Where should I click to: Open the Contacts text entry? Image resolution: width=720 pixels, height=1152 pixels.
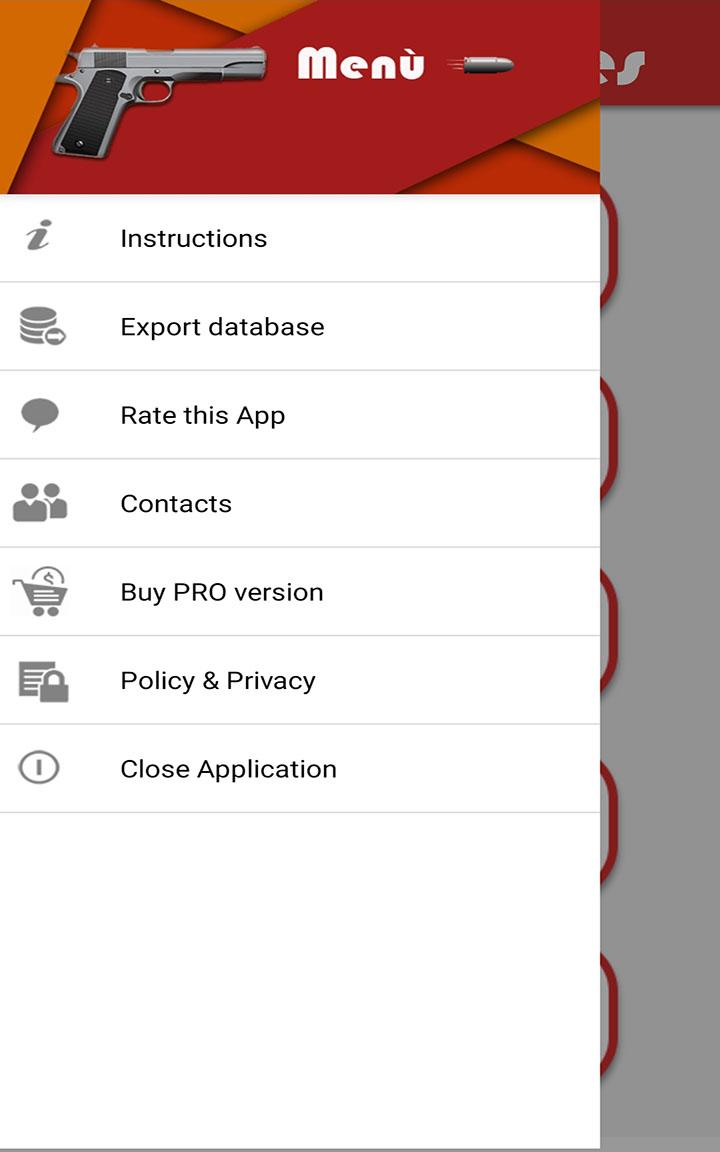point(176,503)
